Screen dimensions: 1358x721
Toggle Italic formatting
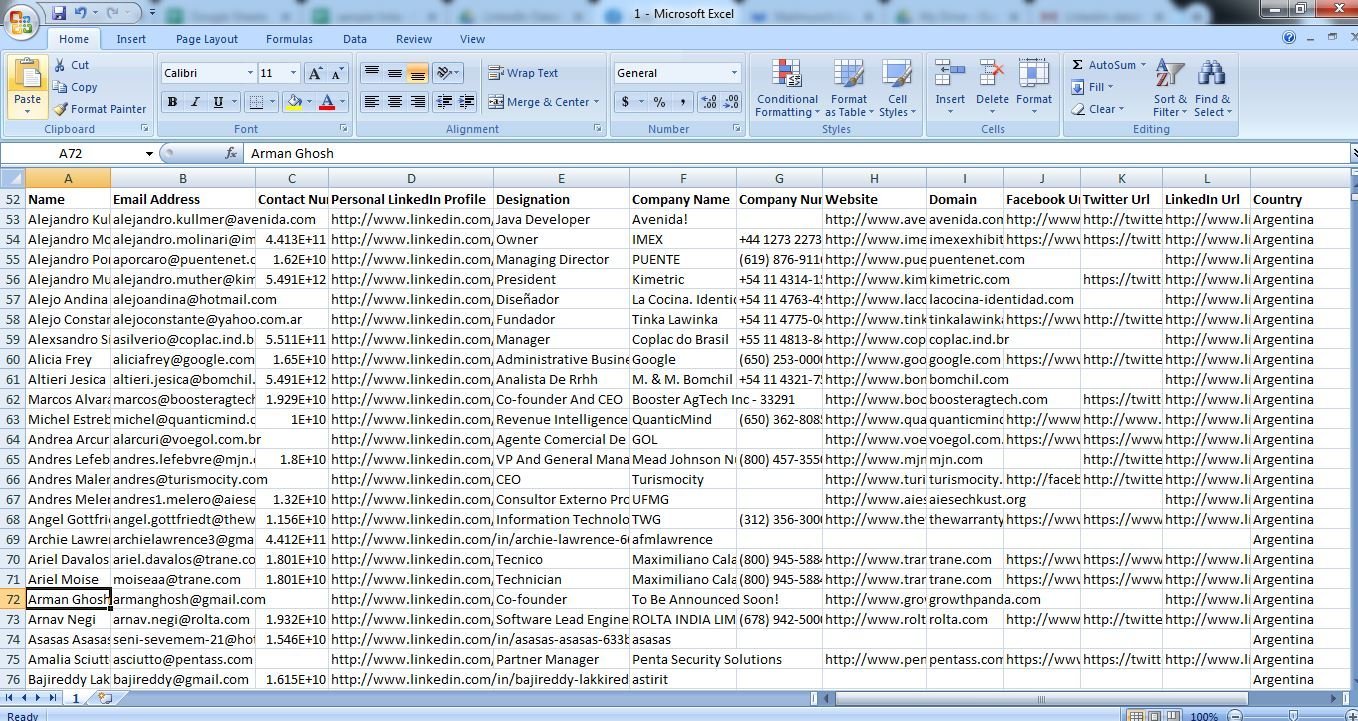point(194,102)
